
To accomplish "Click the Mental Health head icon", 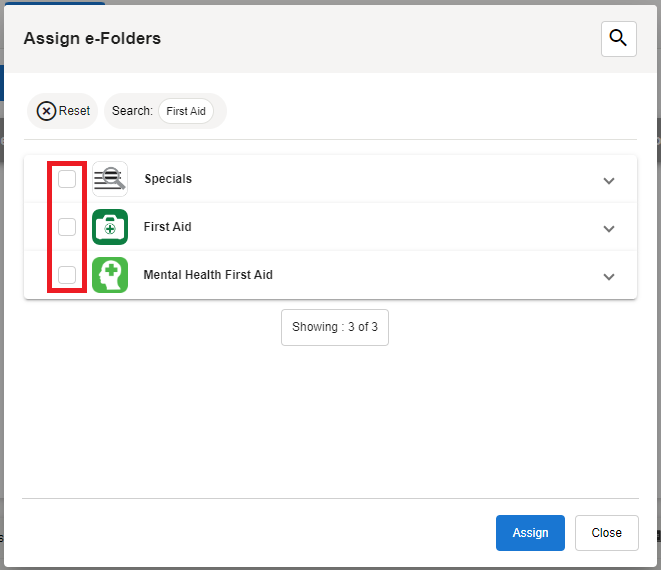I will tap(110, 275).
